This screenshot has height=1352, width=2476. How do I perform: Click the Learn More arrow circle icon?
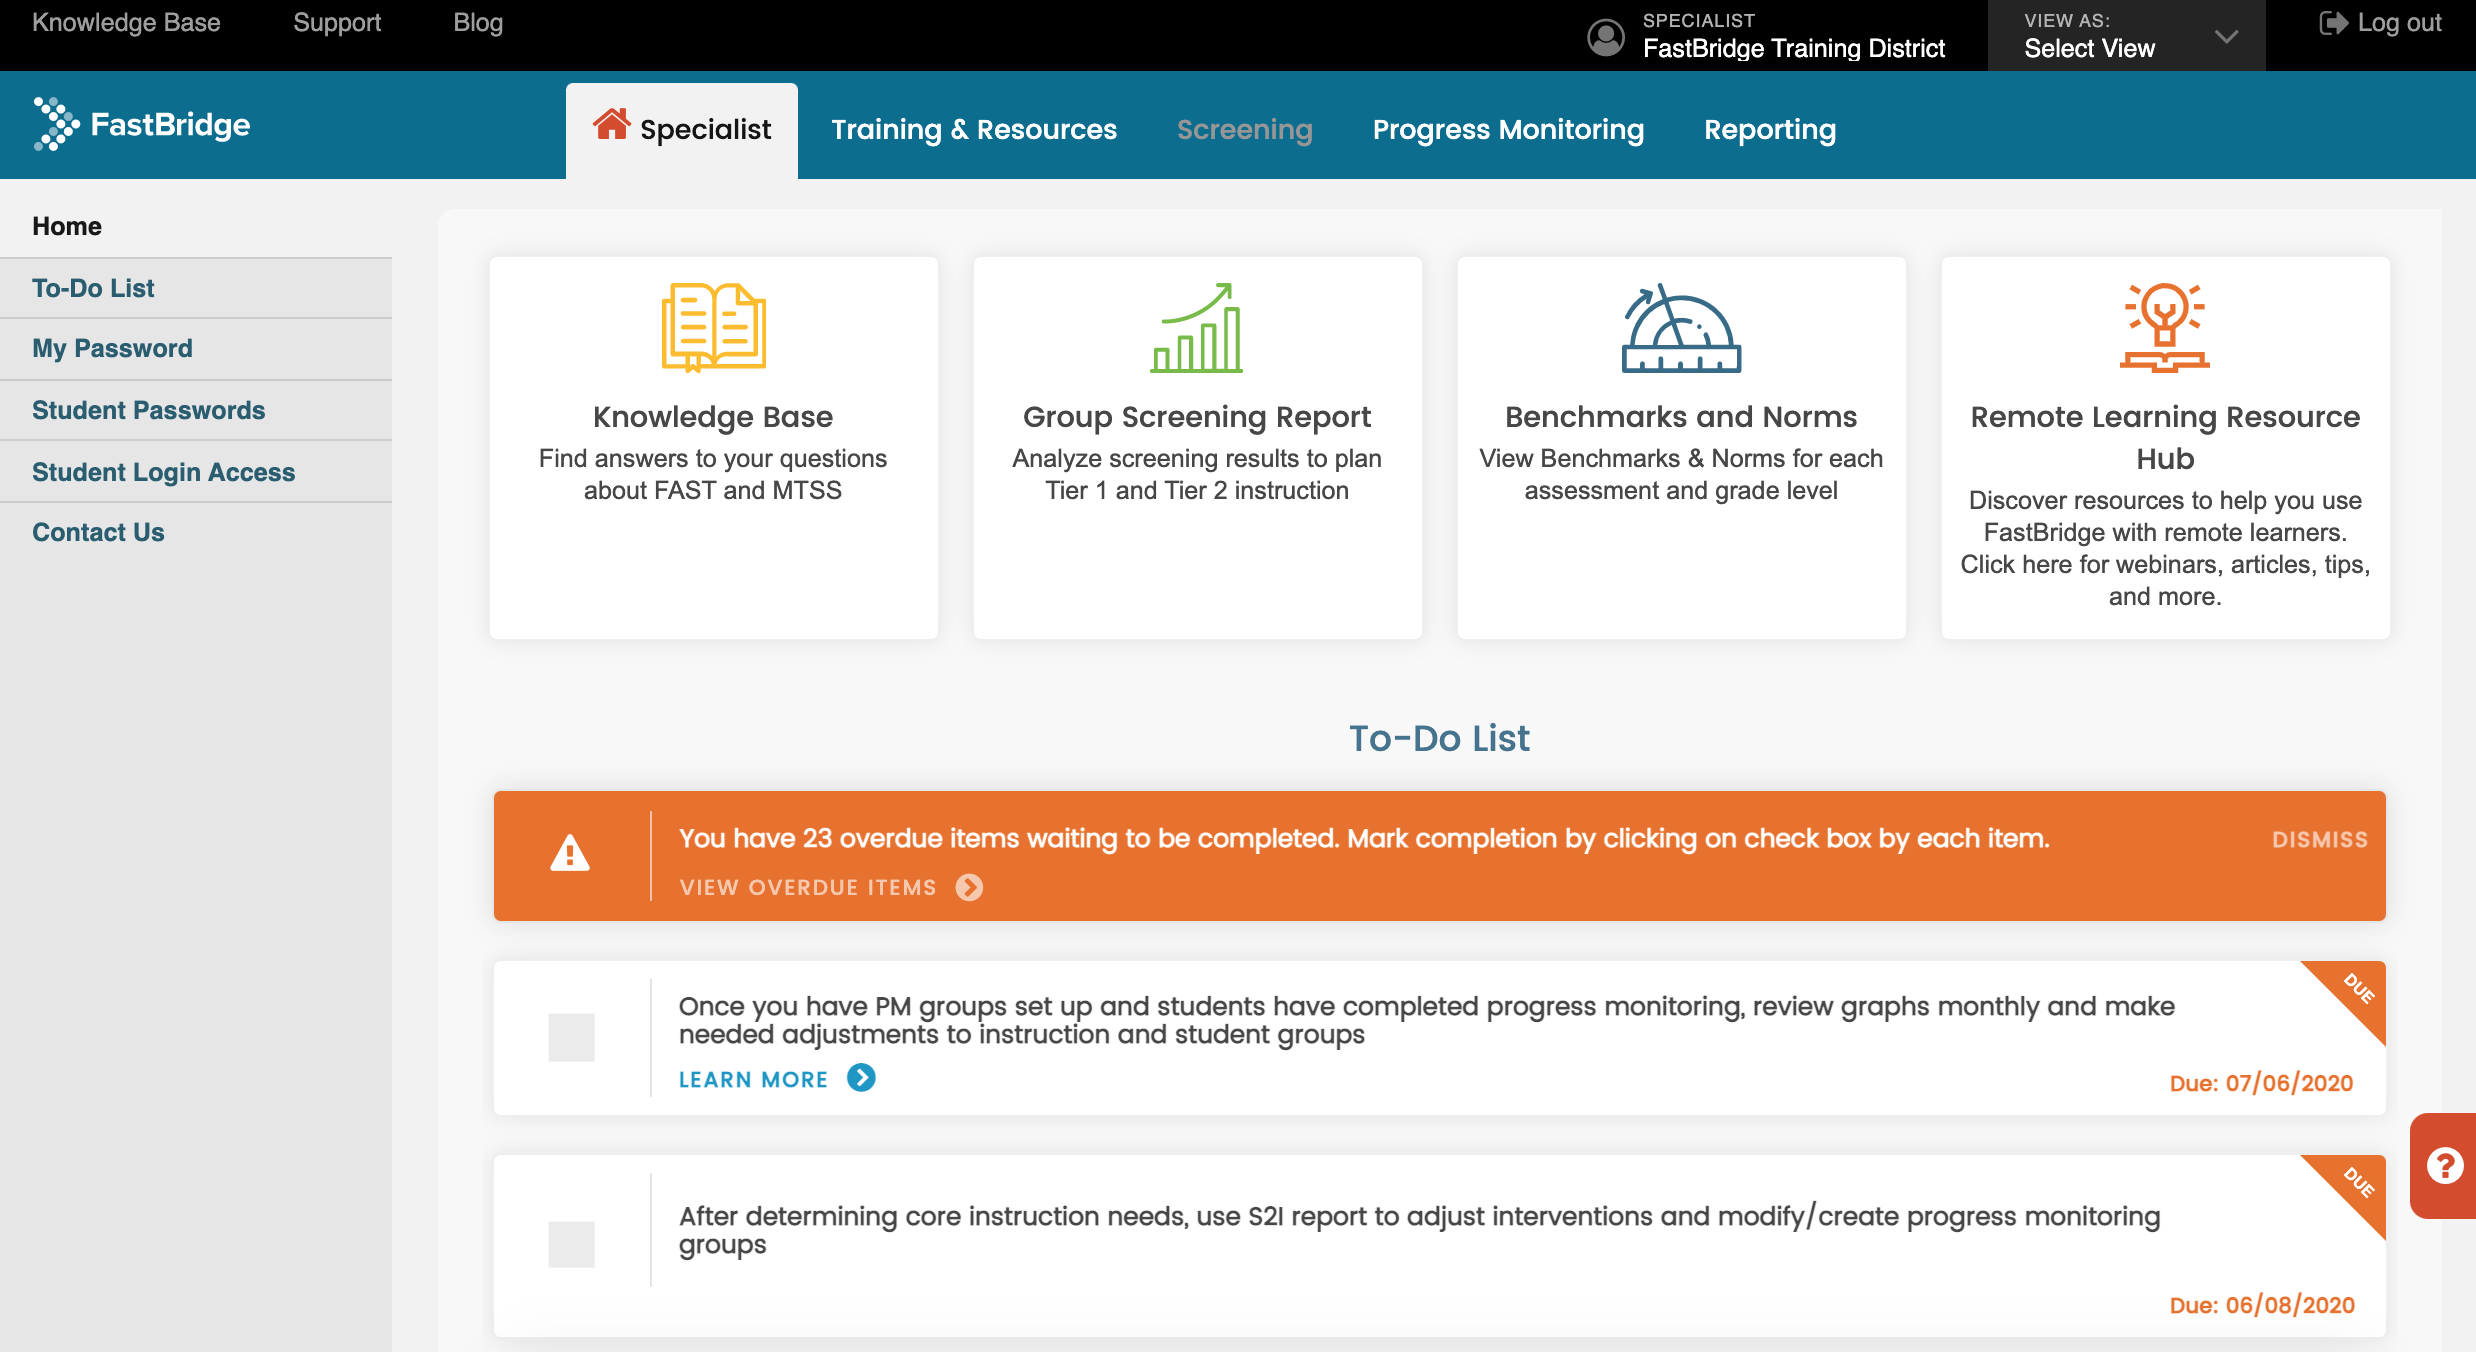[x=861, y=1078]
